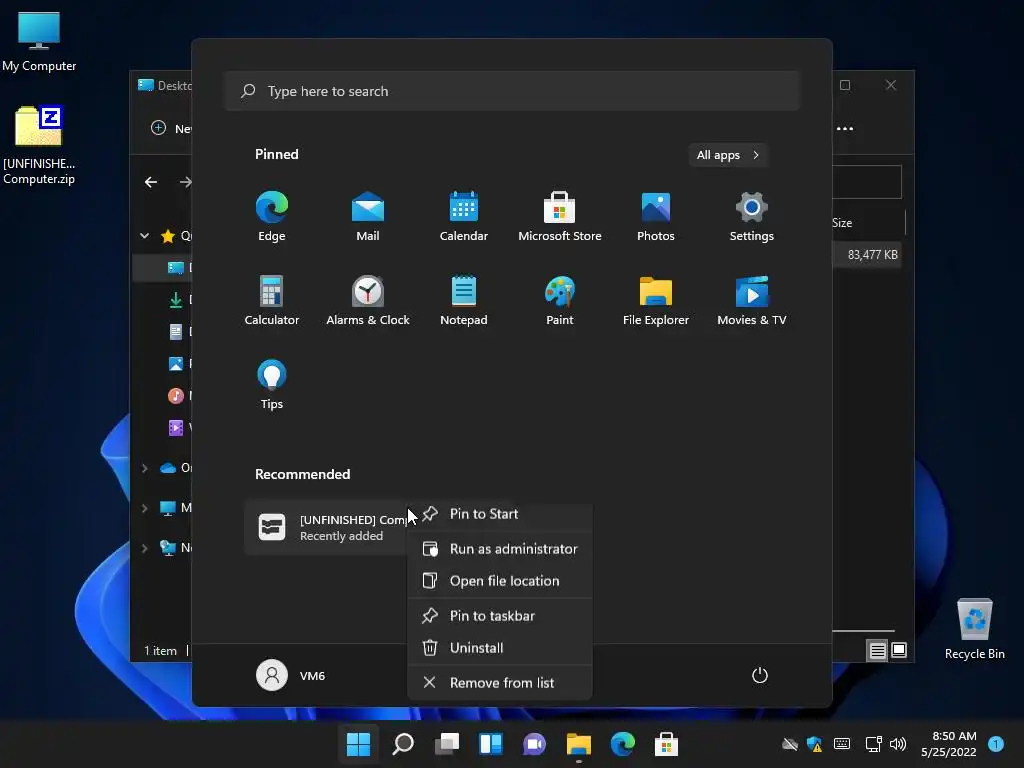
Task: Select the 83,477 KB file row
Action: tap(867, 255)
